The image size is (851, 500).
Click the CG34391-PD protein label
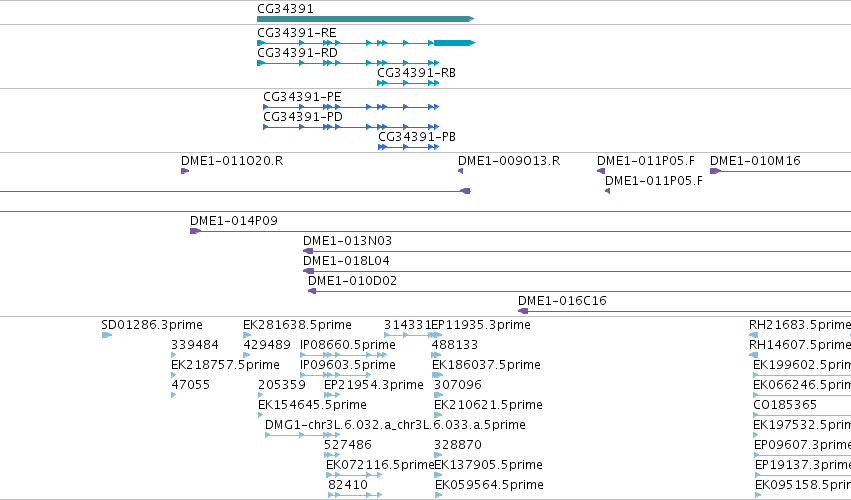(303, 117)
